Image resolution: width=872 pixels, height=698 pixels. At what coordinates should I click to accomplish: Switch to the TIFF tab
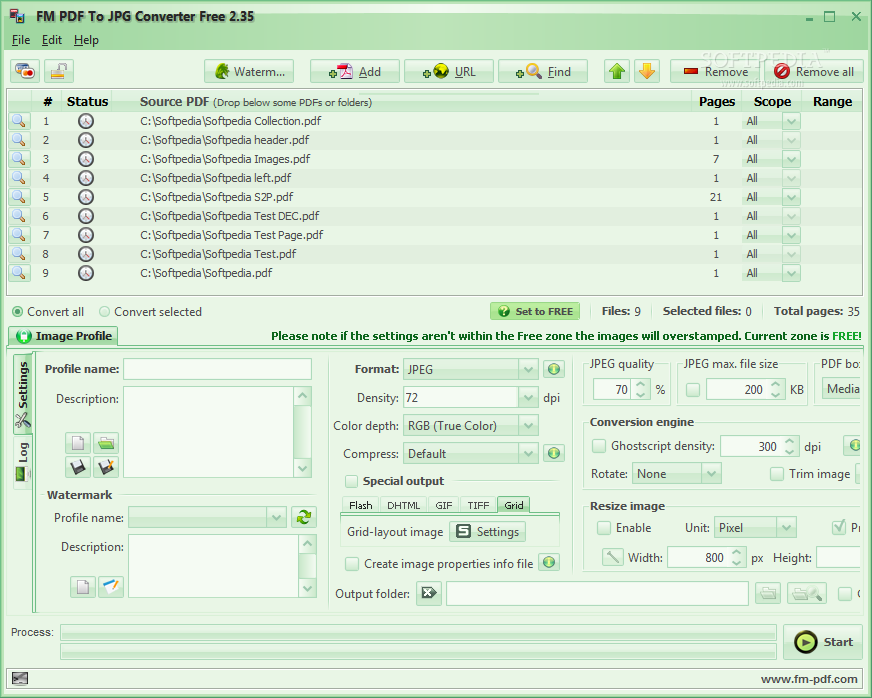click(x=478, y=505)
